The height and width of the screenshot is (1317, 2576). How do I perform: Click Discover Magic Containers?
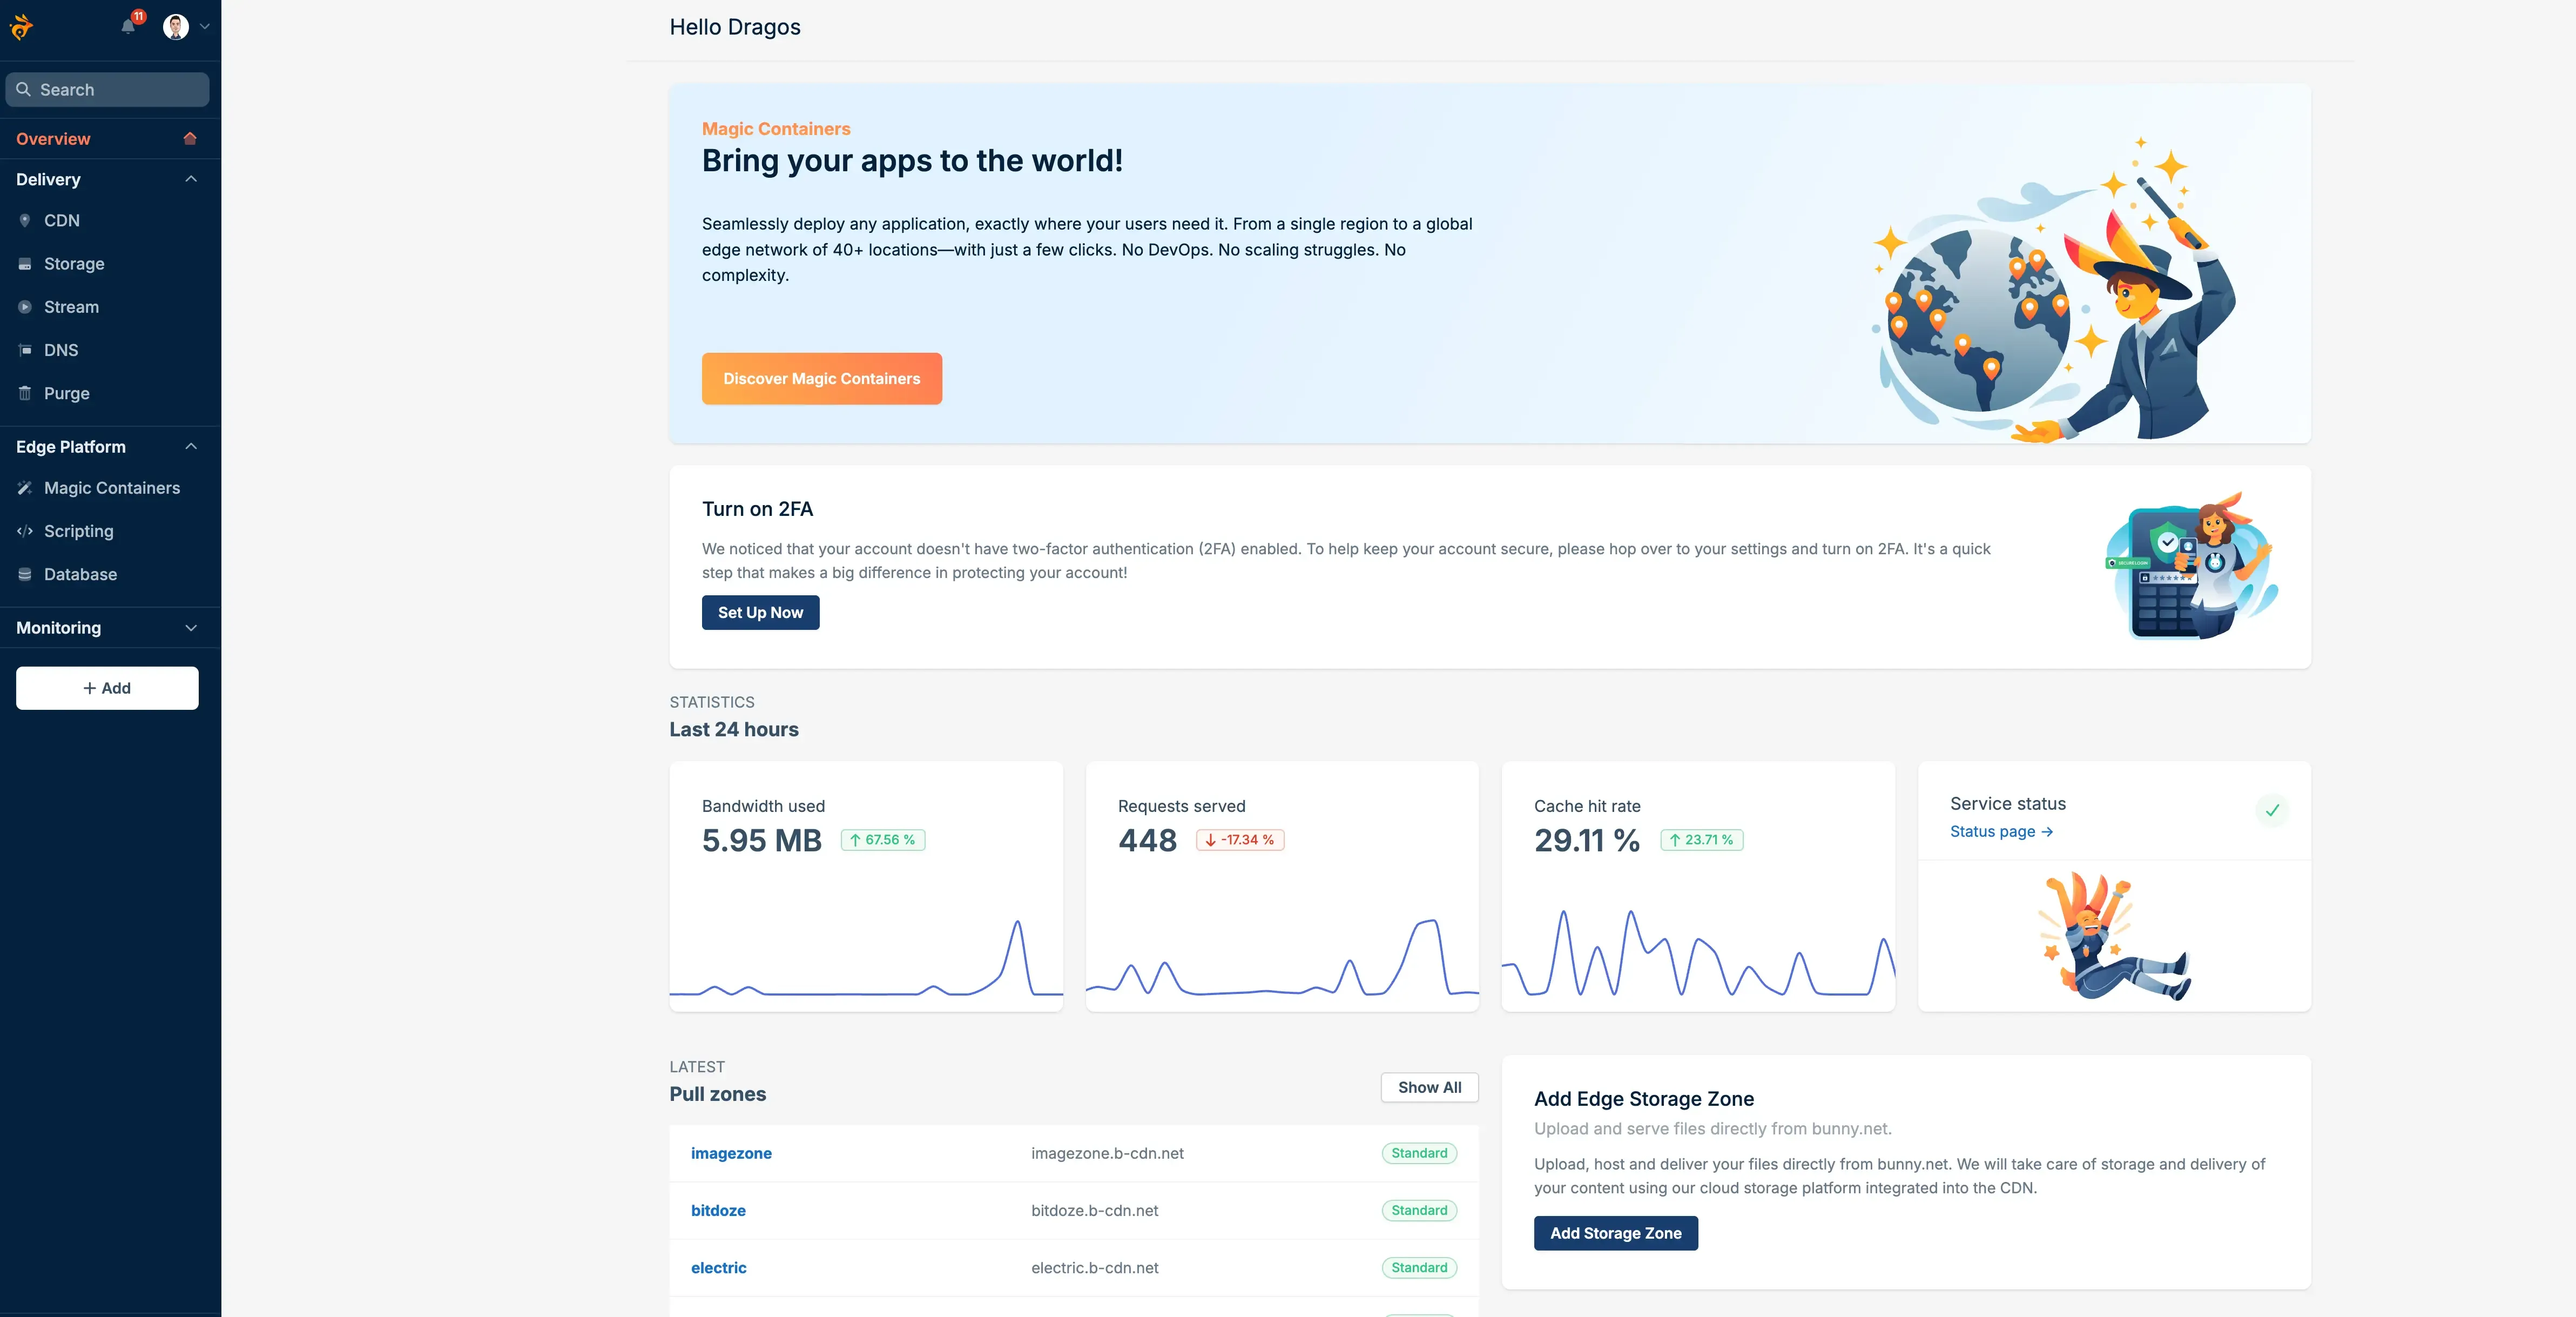821,378
